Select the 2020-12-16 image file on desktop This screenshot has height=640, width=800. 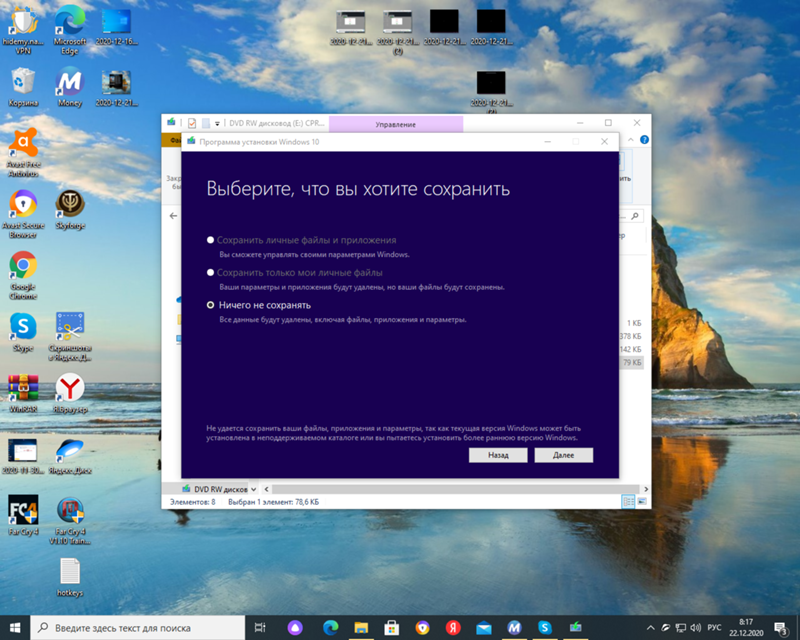pyautogui.click(x=117, y=26)
